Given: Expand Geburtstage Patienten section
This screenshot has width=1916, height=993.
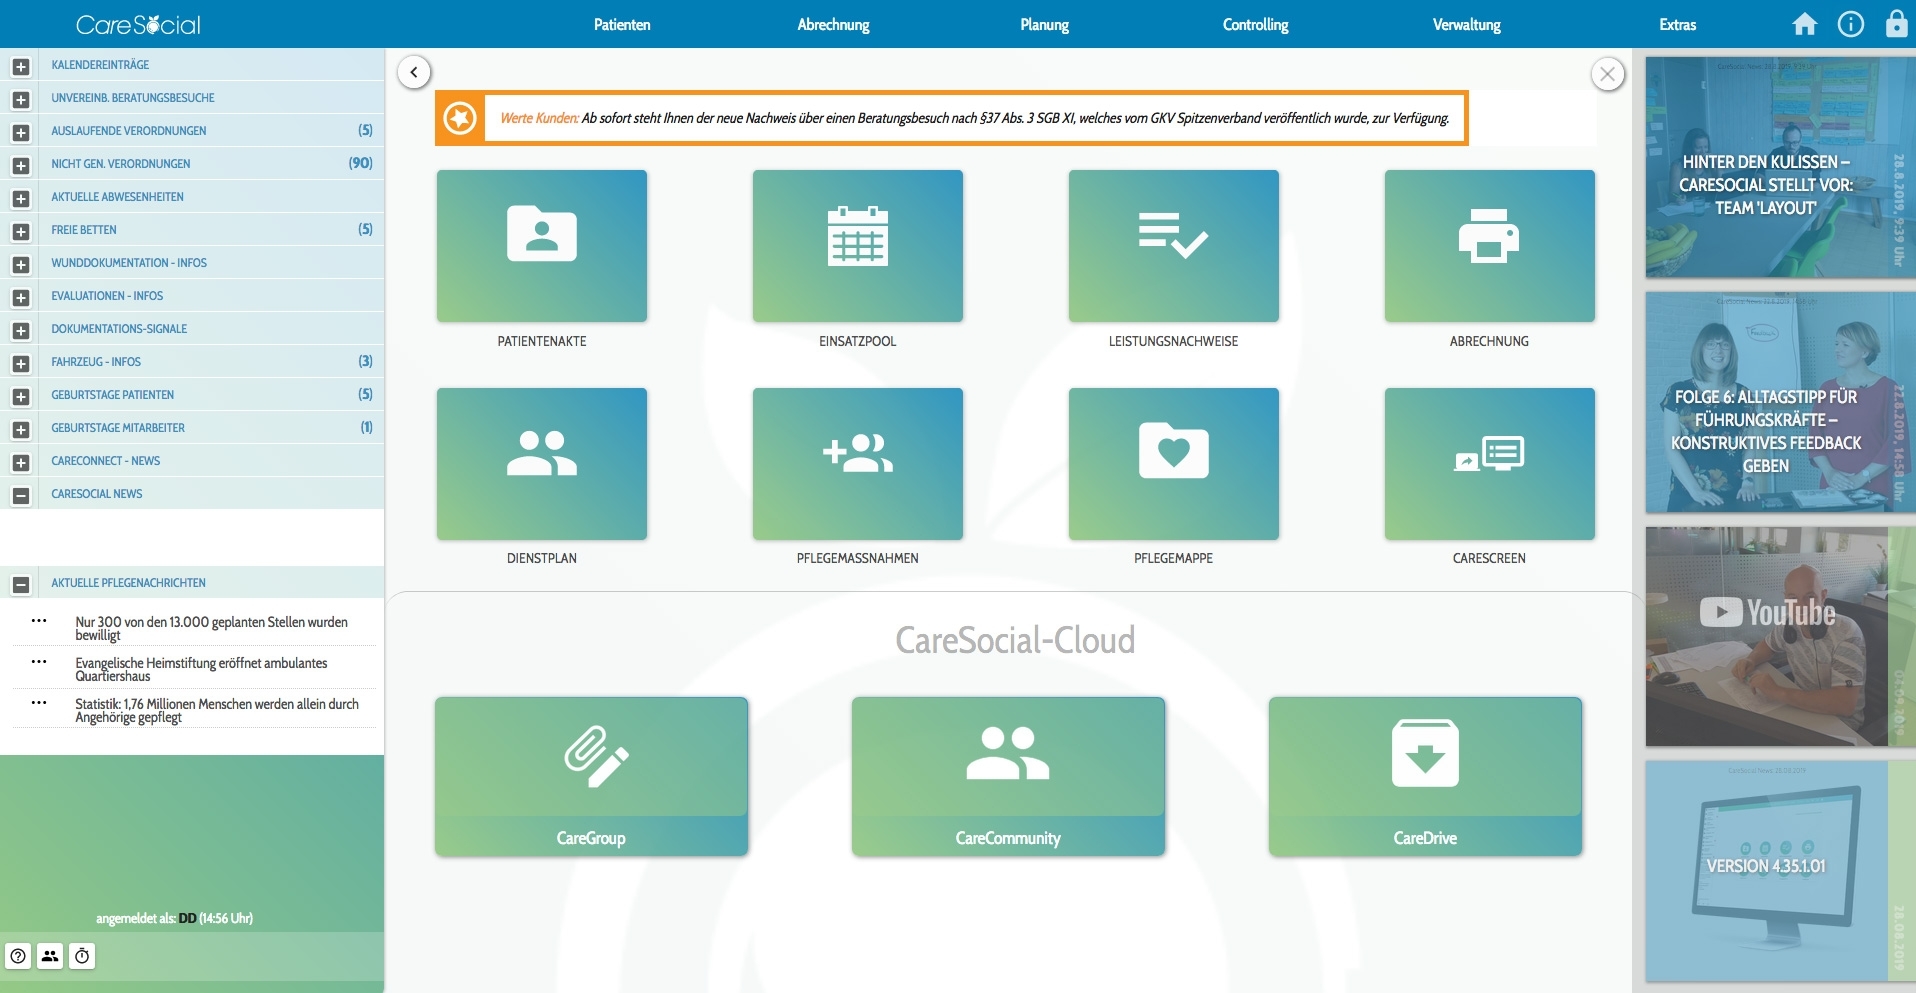Looking at the screenshot, I should click(x=20, y=397).
